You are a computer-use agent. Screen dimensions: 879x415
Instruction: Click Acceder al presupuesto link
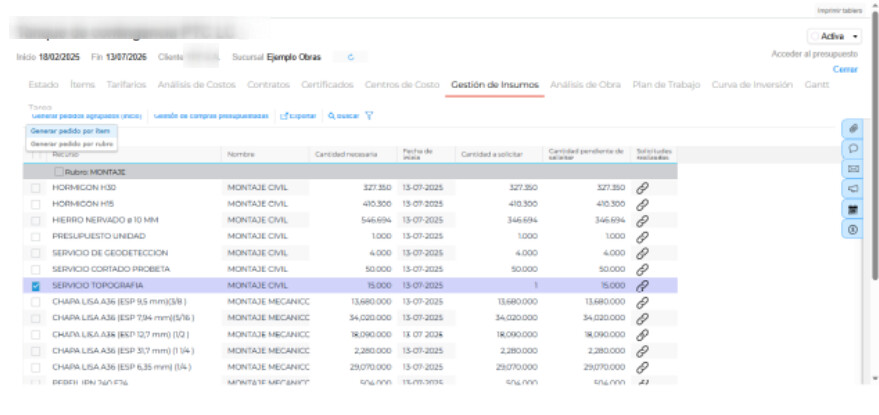pos(814,53)
